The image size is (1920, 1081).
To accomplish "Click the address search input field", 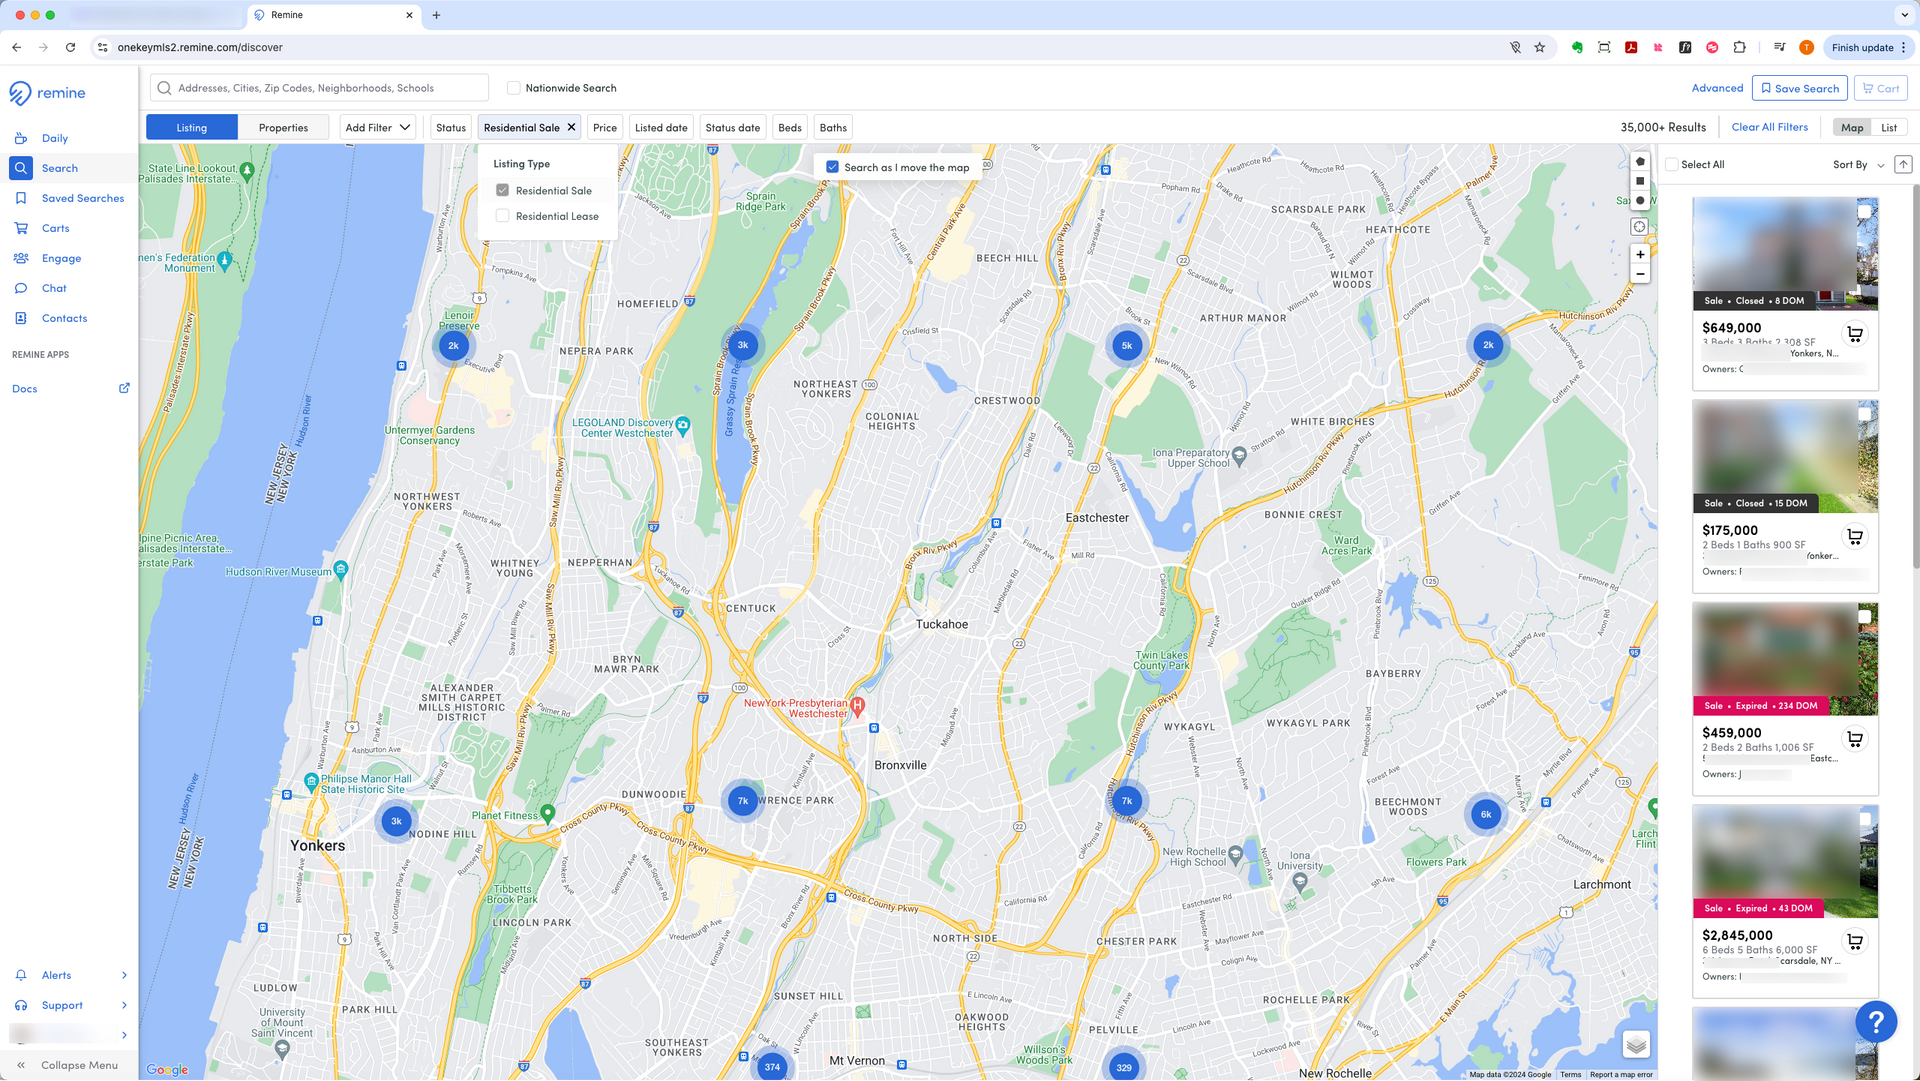I will (x=320, y=88).
